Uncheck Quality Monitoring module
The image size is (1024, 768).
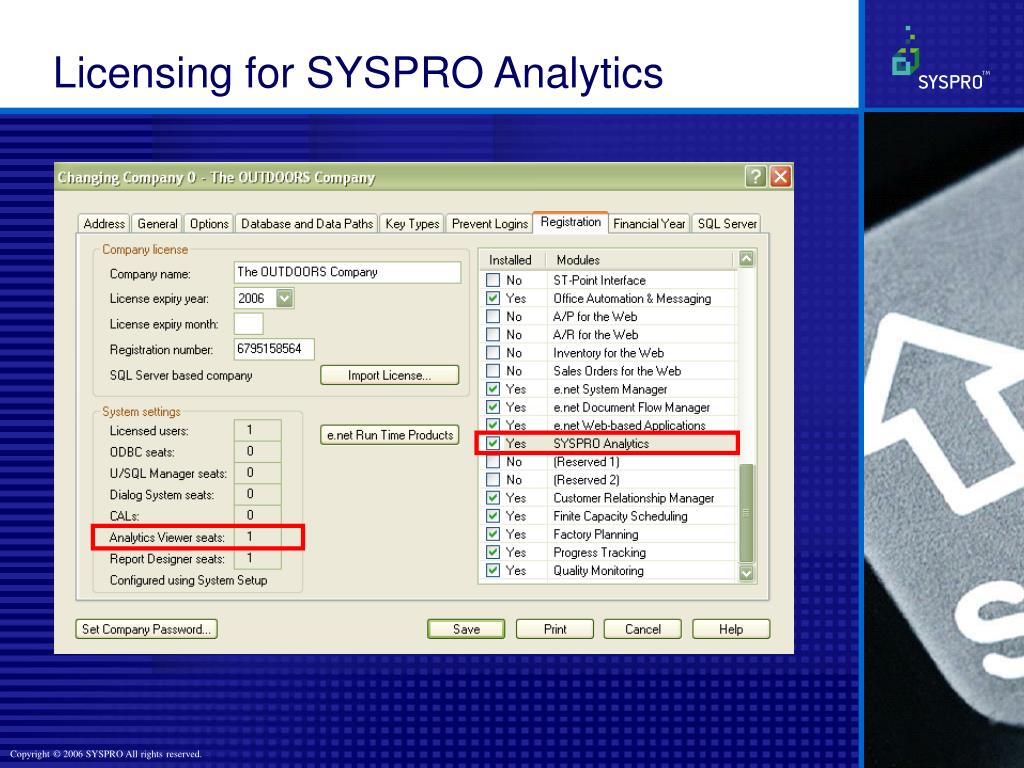pyautogui.click(x=493, y=571)
